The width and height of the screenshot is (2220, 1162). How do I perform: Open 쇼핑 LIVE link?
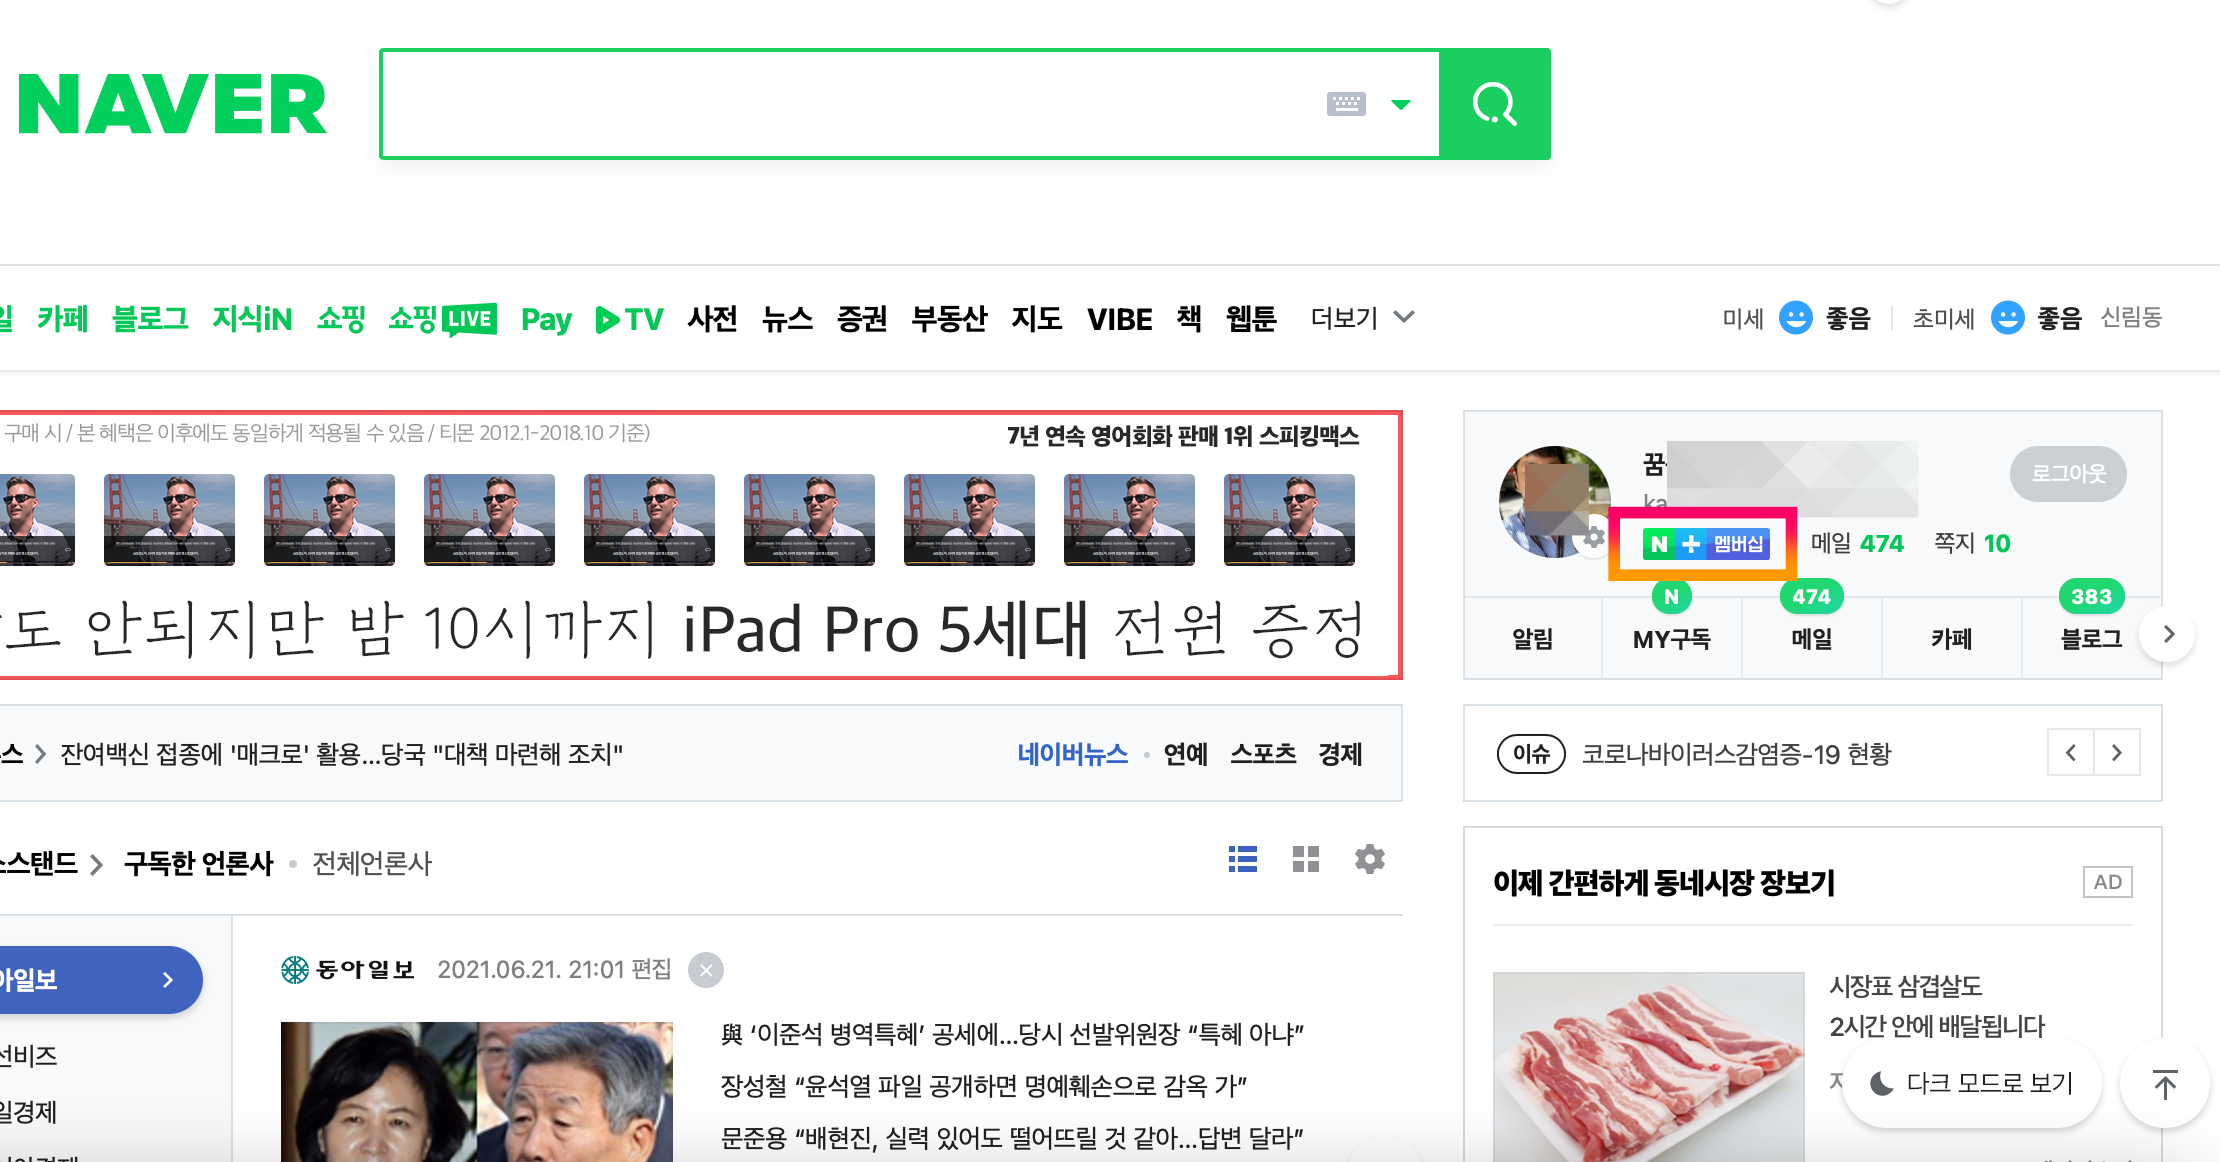click(442, 319)
